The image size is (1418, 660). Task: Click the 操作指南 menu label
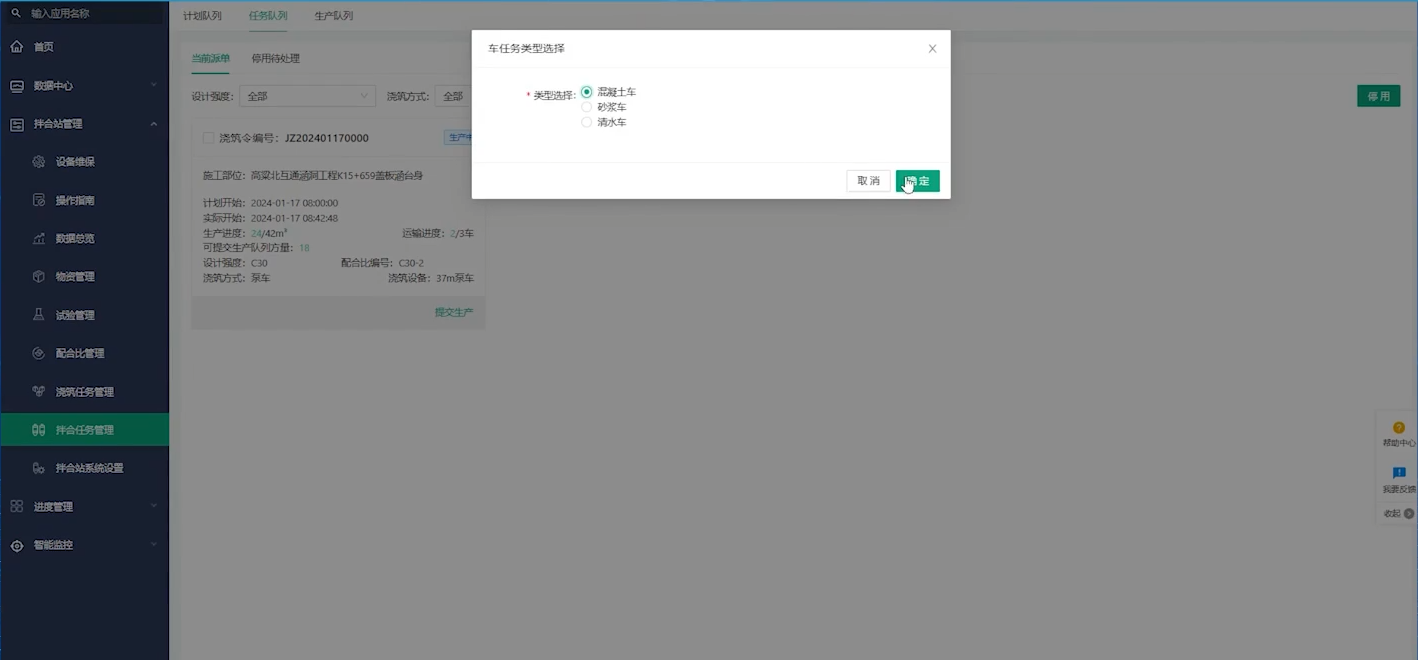click(x=75, y=200)
